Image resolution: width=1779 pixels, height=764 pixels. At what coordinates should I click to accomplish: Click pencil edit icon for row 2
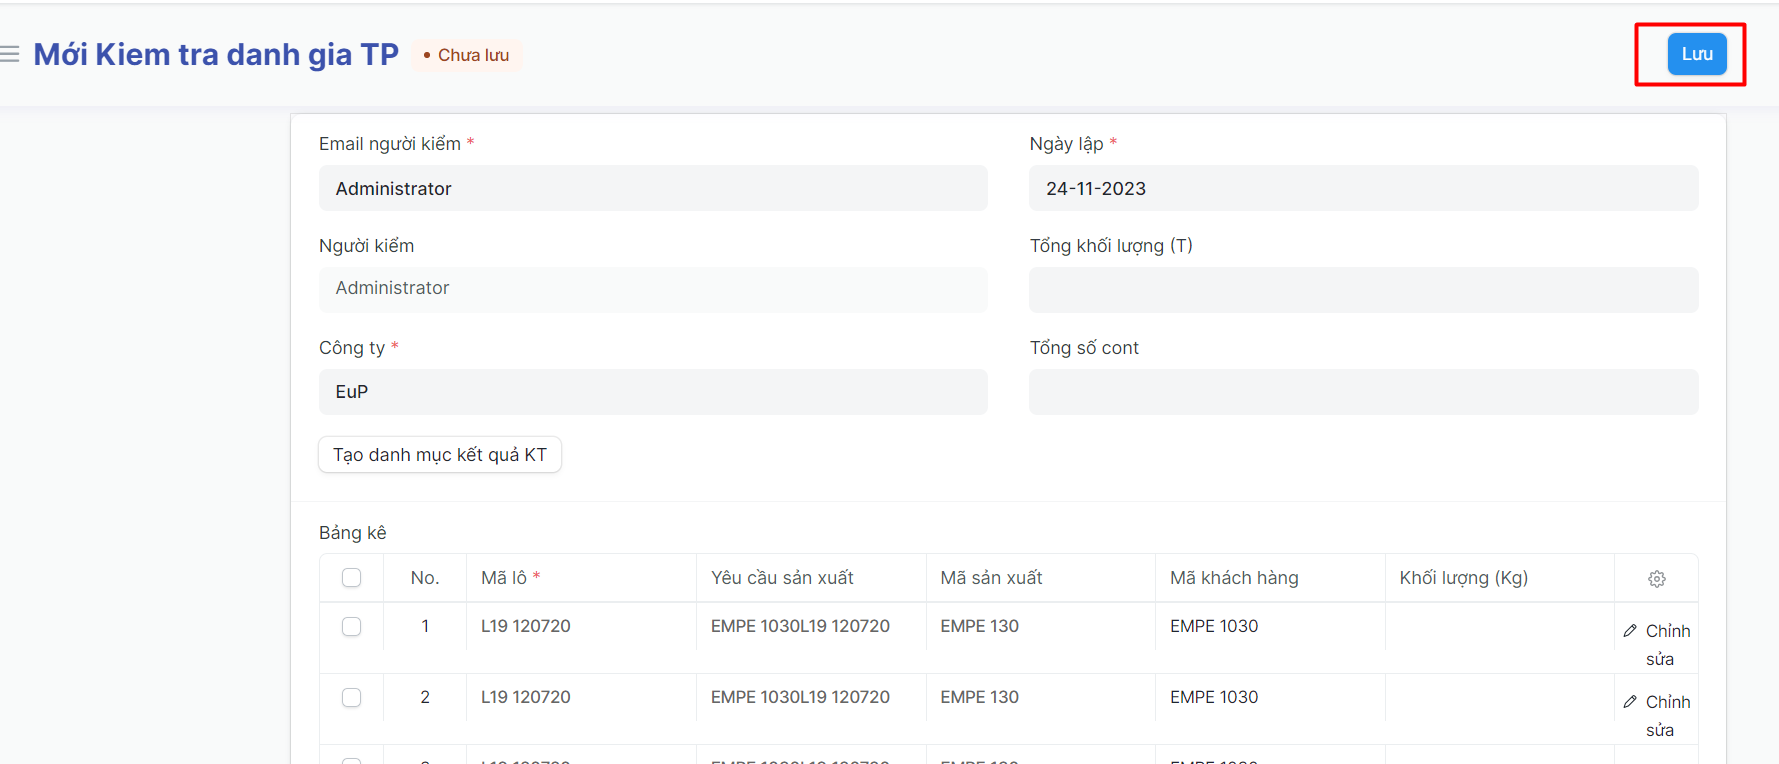[1630, 702]
